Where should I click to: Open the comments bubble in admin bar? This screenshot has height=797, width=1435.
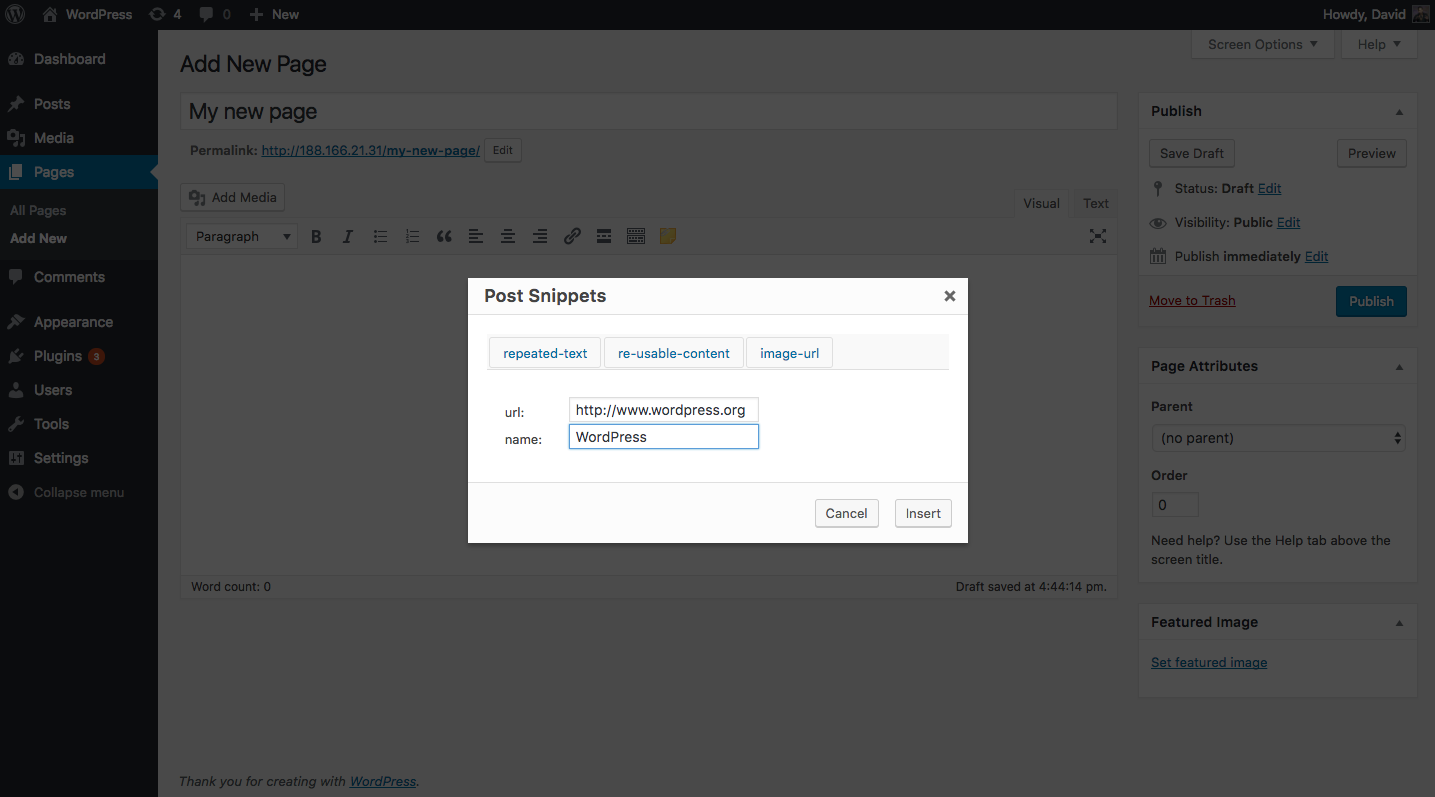click(214, 14)
